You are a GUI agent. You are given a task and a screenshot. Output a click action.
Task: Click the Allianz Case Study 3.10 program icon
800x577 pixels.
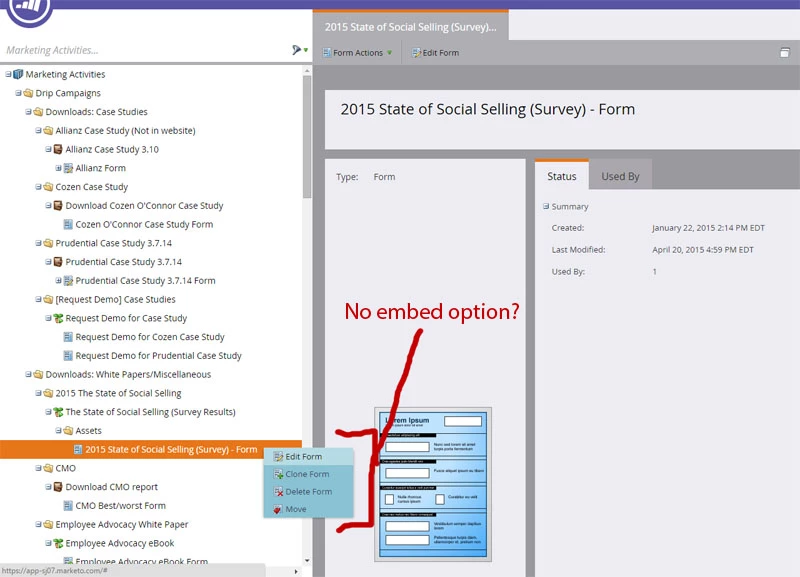tap(58, 149)
